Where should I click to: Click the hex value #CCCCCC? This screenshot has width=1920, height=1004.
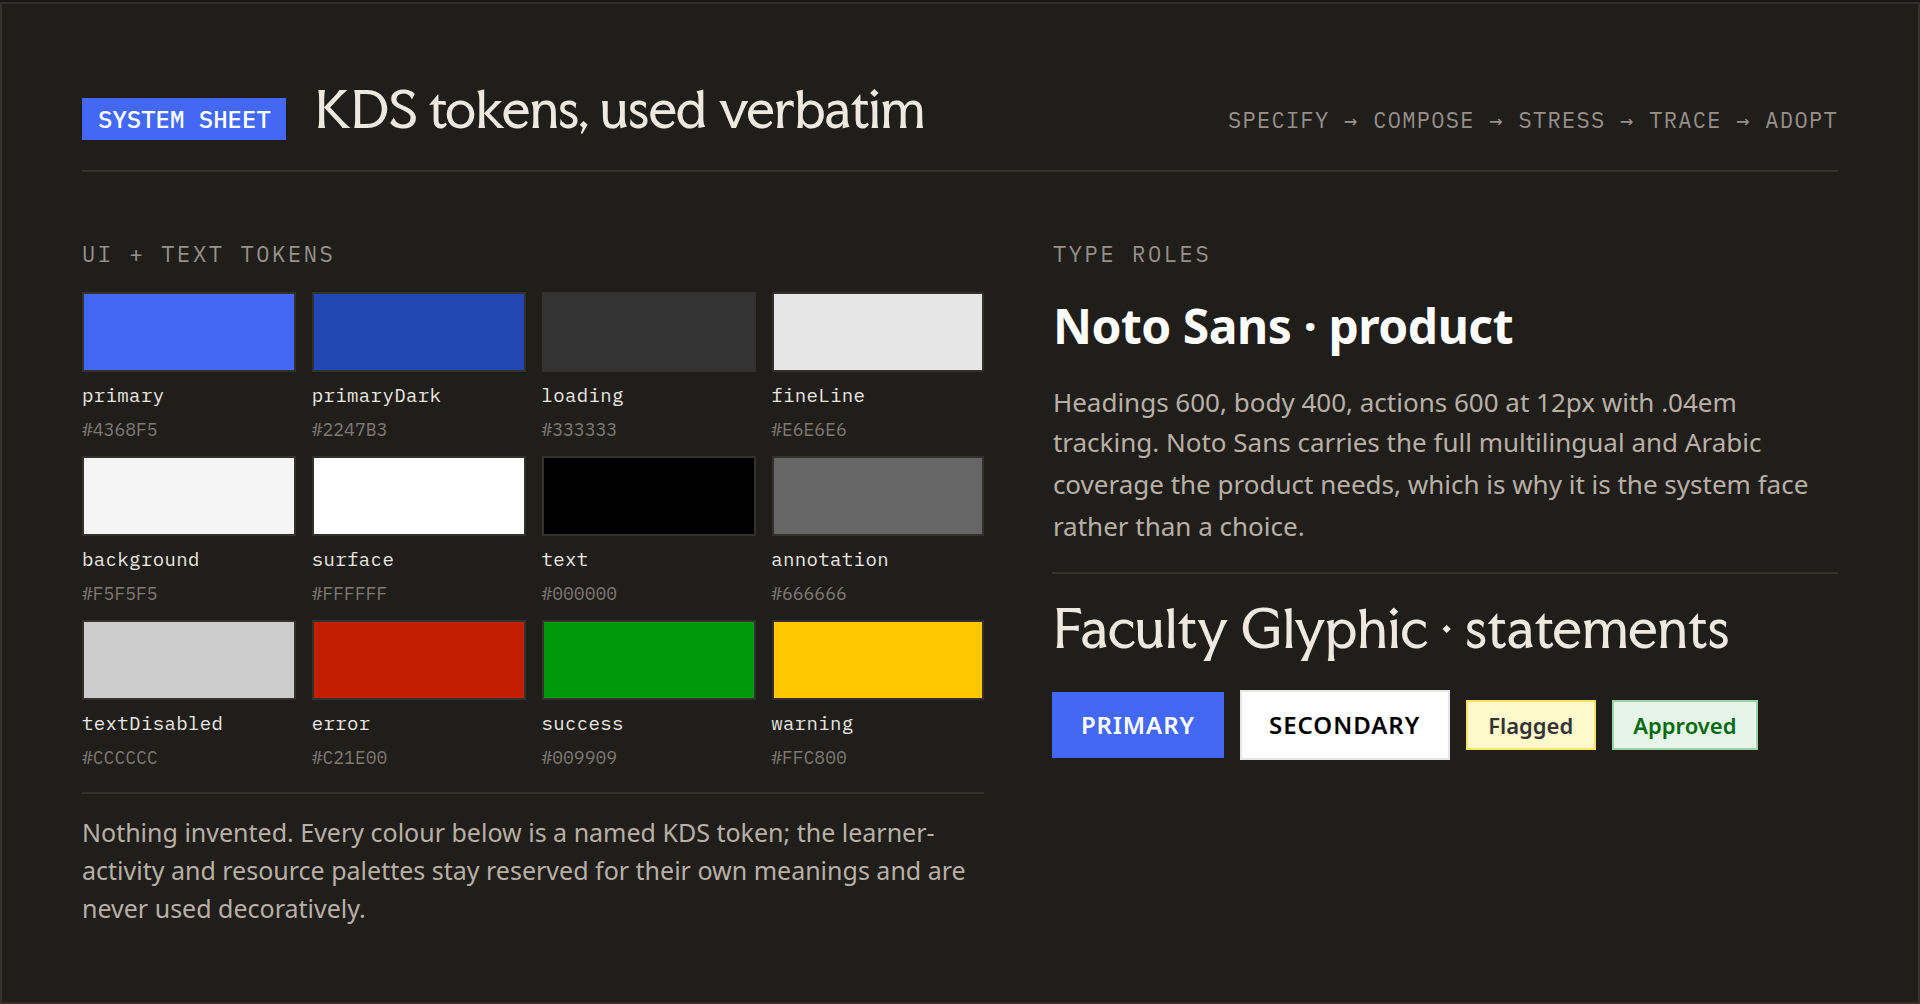tap(120, 758)
